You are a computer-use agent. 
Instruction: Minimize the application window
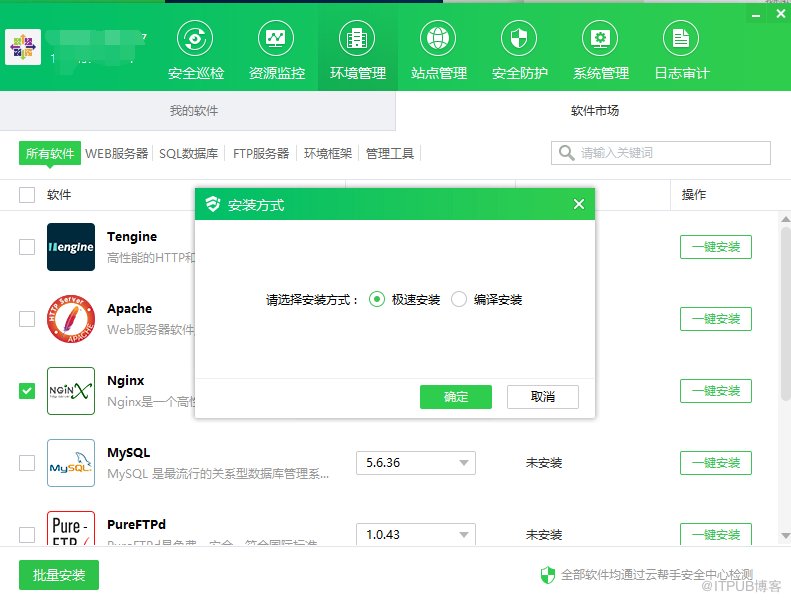point(756,15)
